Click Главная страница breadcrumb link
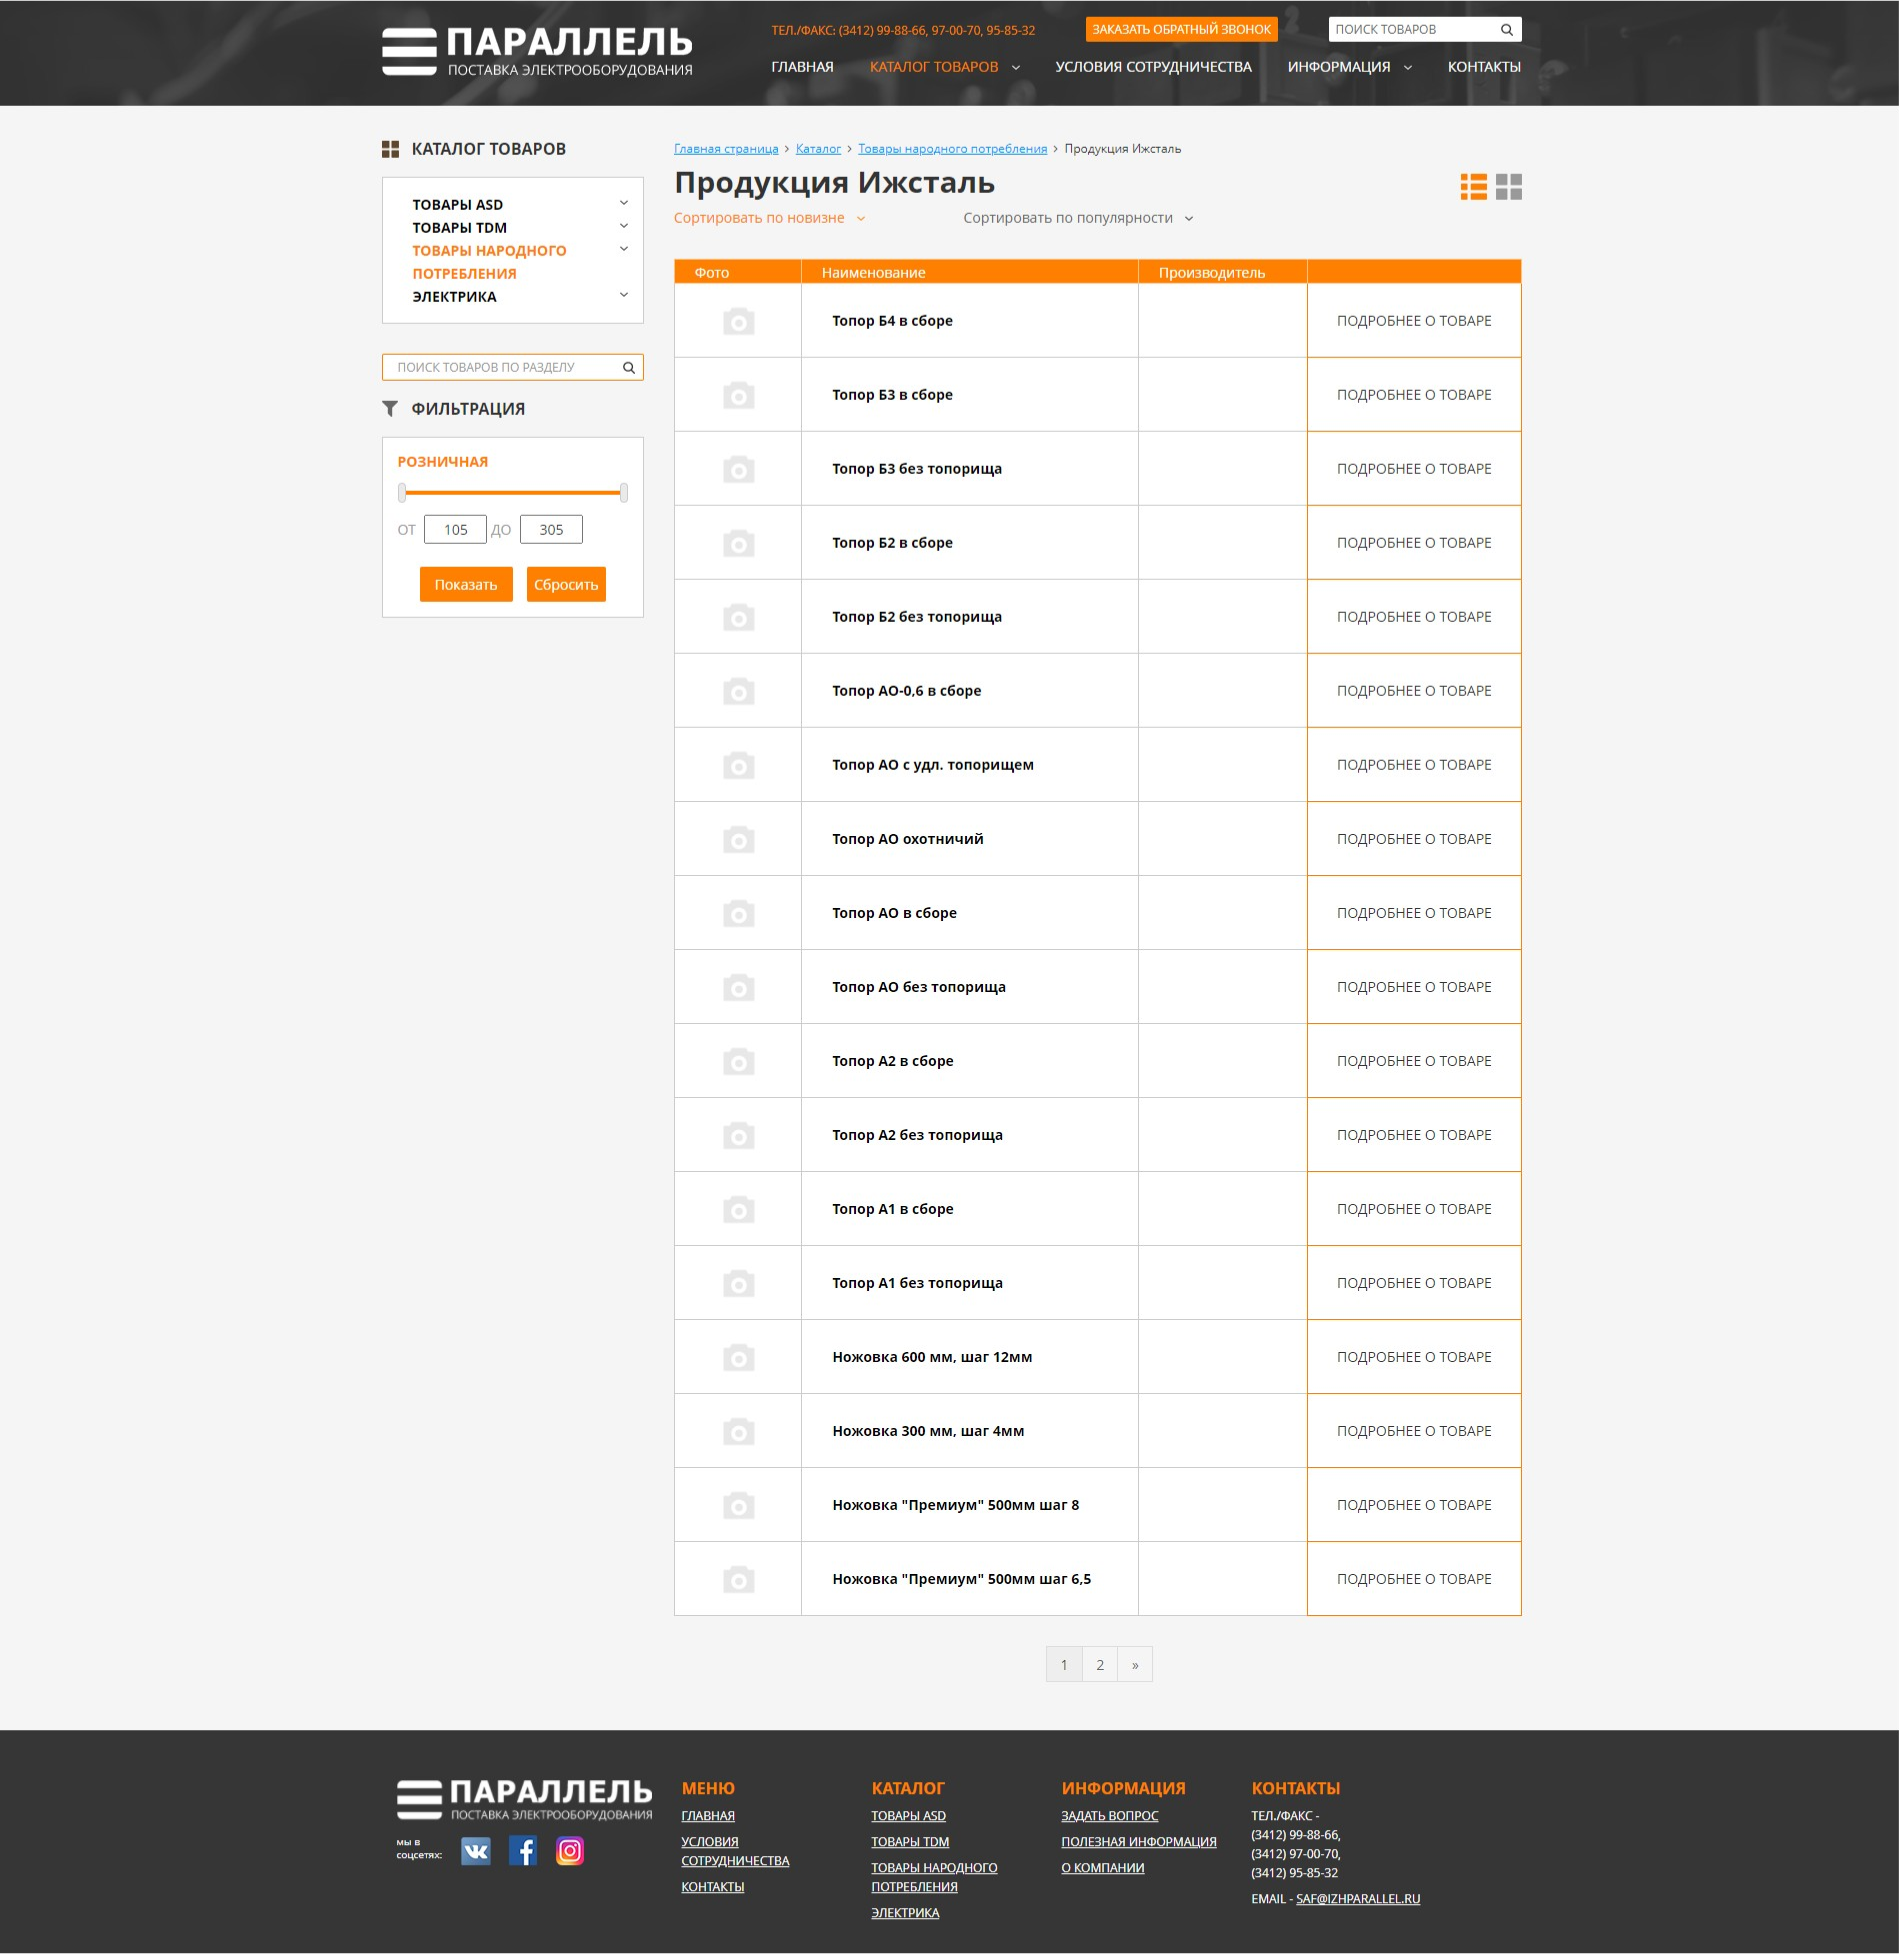This screenshot has width=1899, height=1954. 726,149
